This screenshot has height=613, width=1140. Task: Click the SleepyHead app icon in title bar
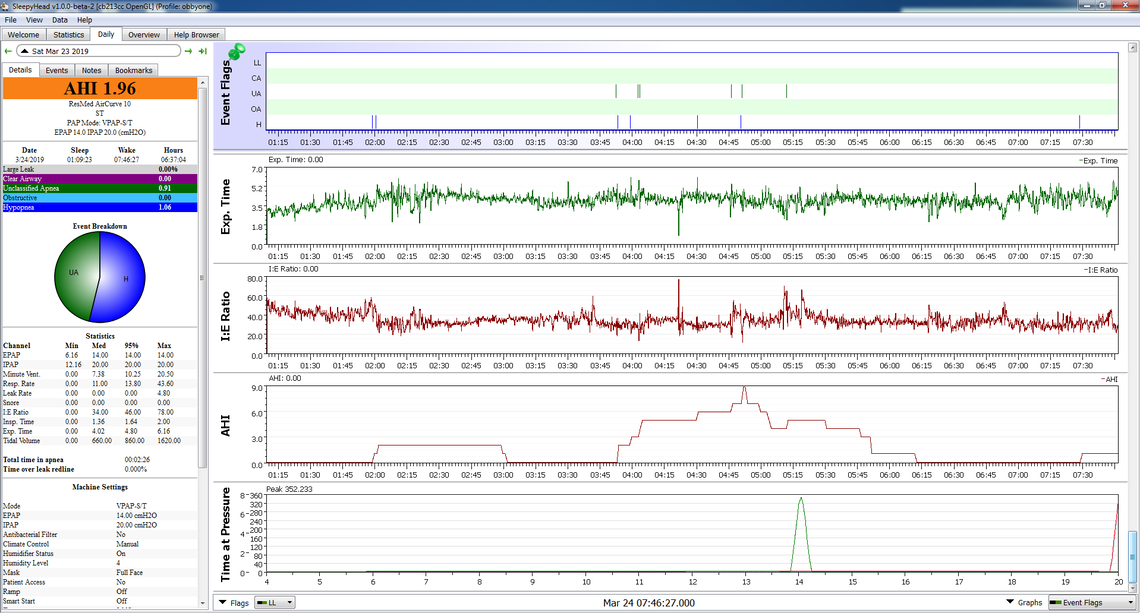pos(6,5)
